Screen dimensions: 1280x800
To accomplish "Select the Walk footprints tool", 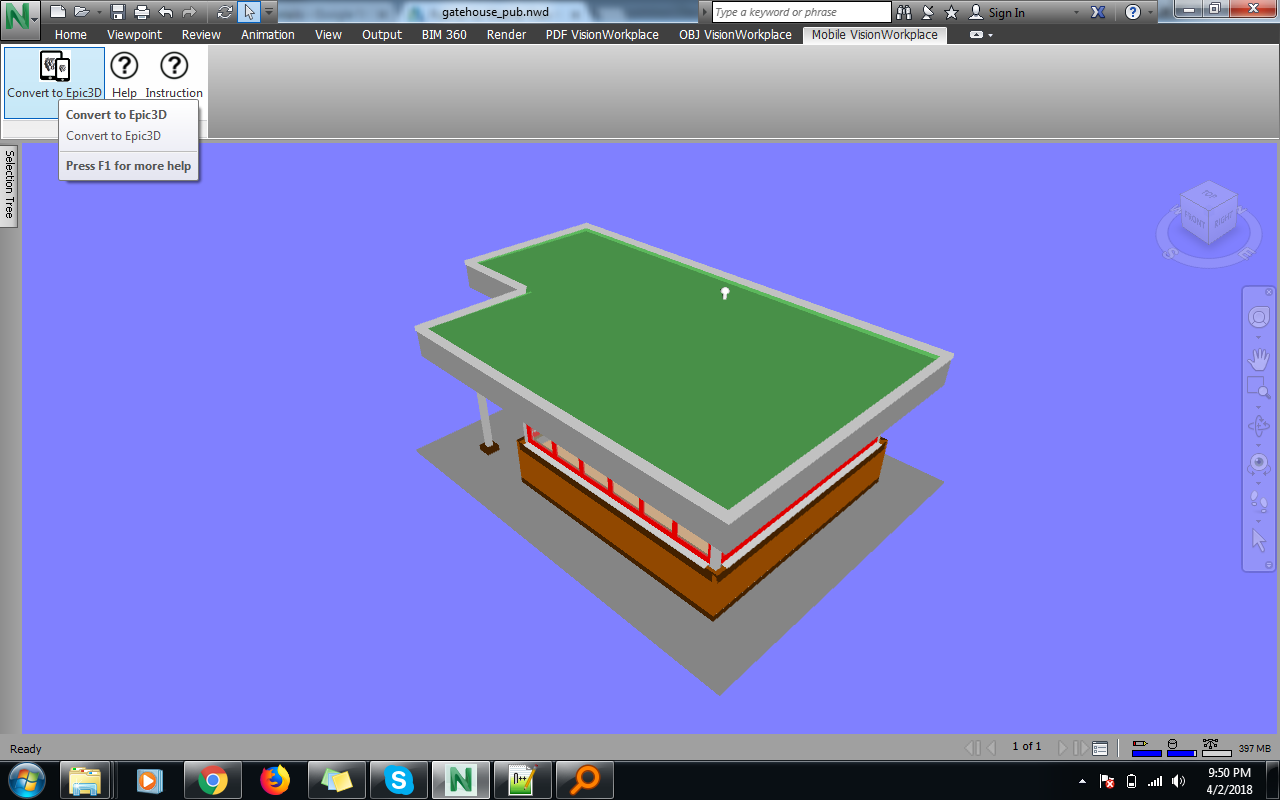I will pyautogui.click(x=1259, y=500).
